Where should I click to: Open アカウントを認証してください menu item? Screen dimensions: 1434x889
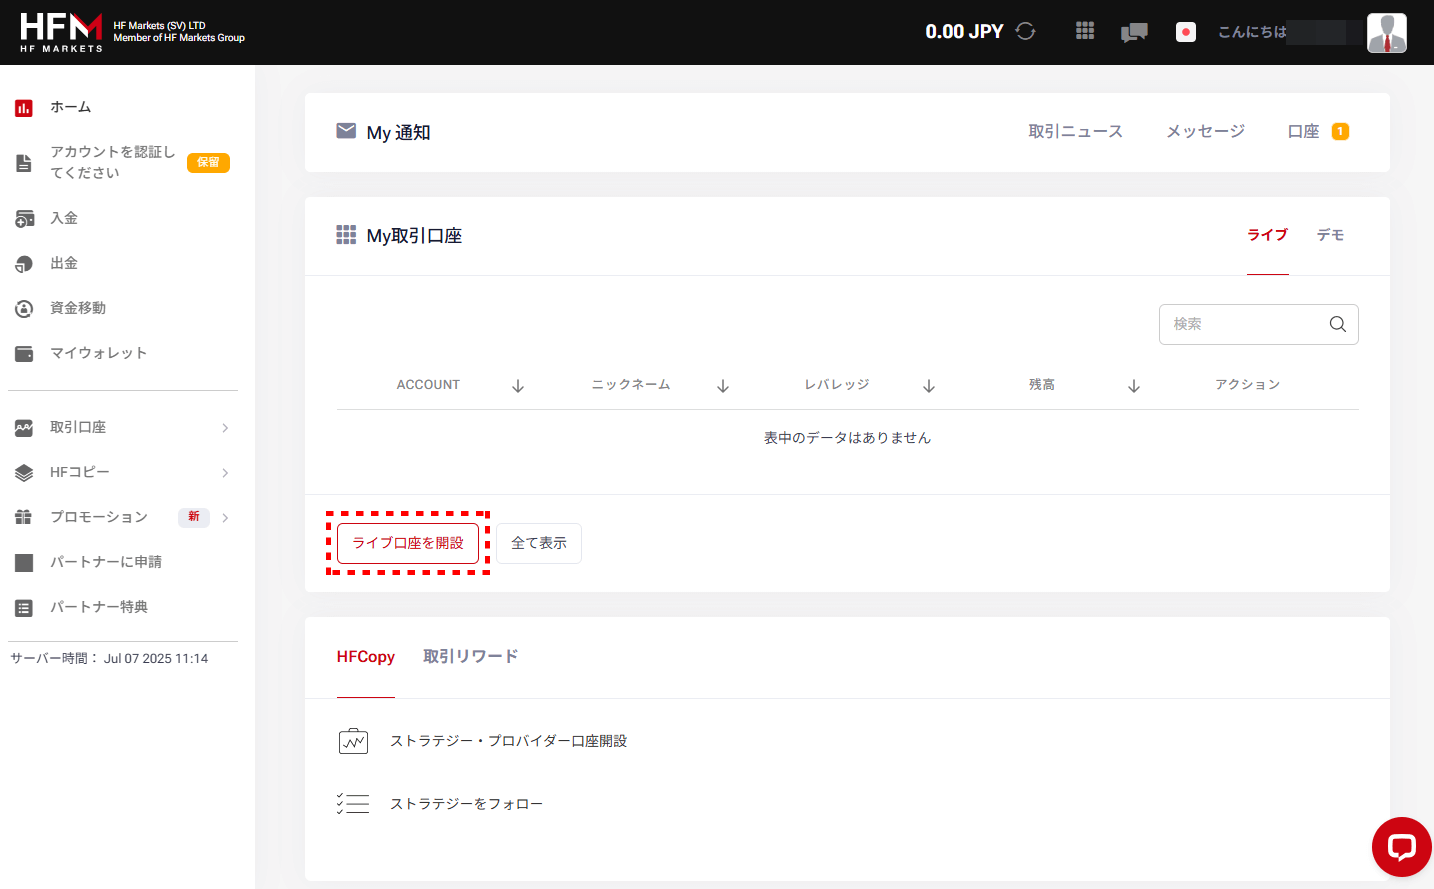coord(113,162)
